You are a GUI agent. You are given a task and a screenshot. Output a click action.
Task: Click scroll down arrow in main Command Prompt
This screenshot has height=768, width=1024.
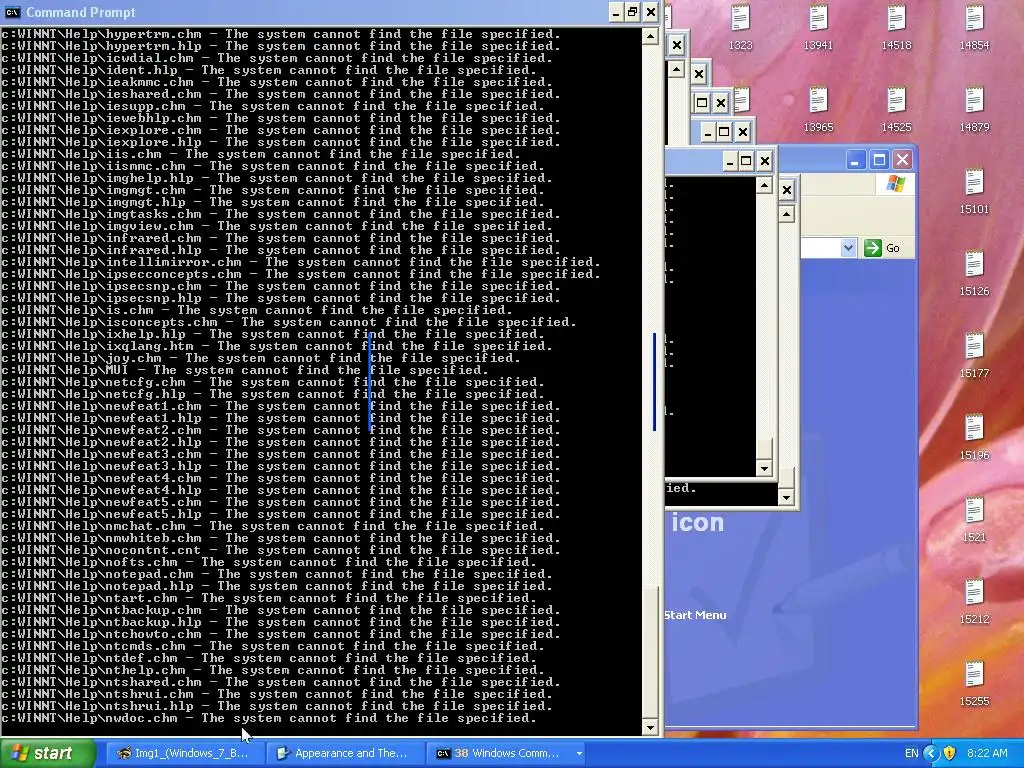point(650,727)
